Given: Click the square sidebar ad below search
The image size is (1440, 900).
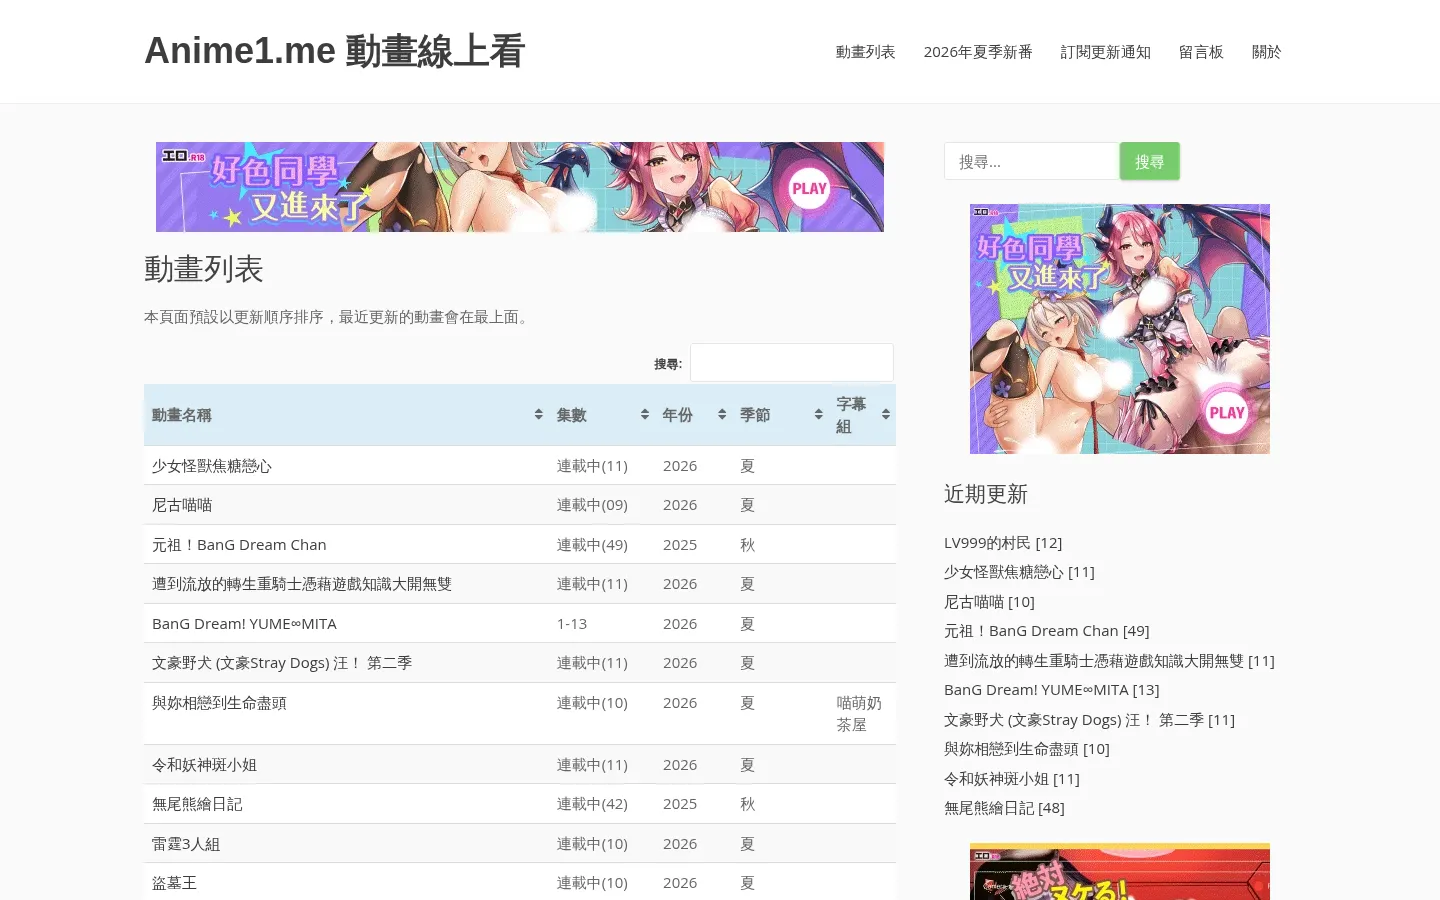Looking at the screenshot, I should pos(1120,329).
